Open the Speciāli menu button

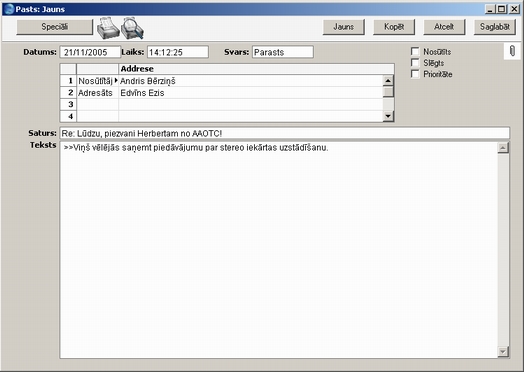pos(55,27)
